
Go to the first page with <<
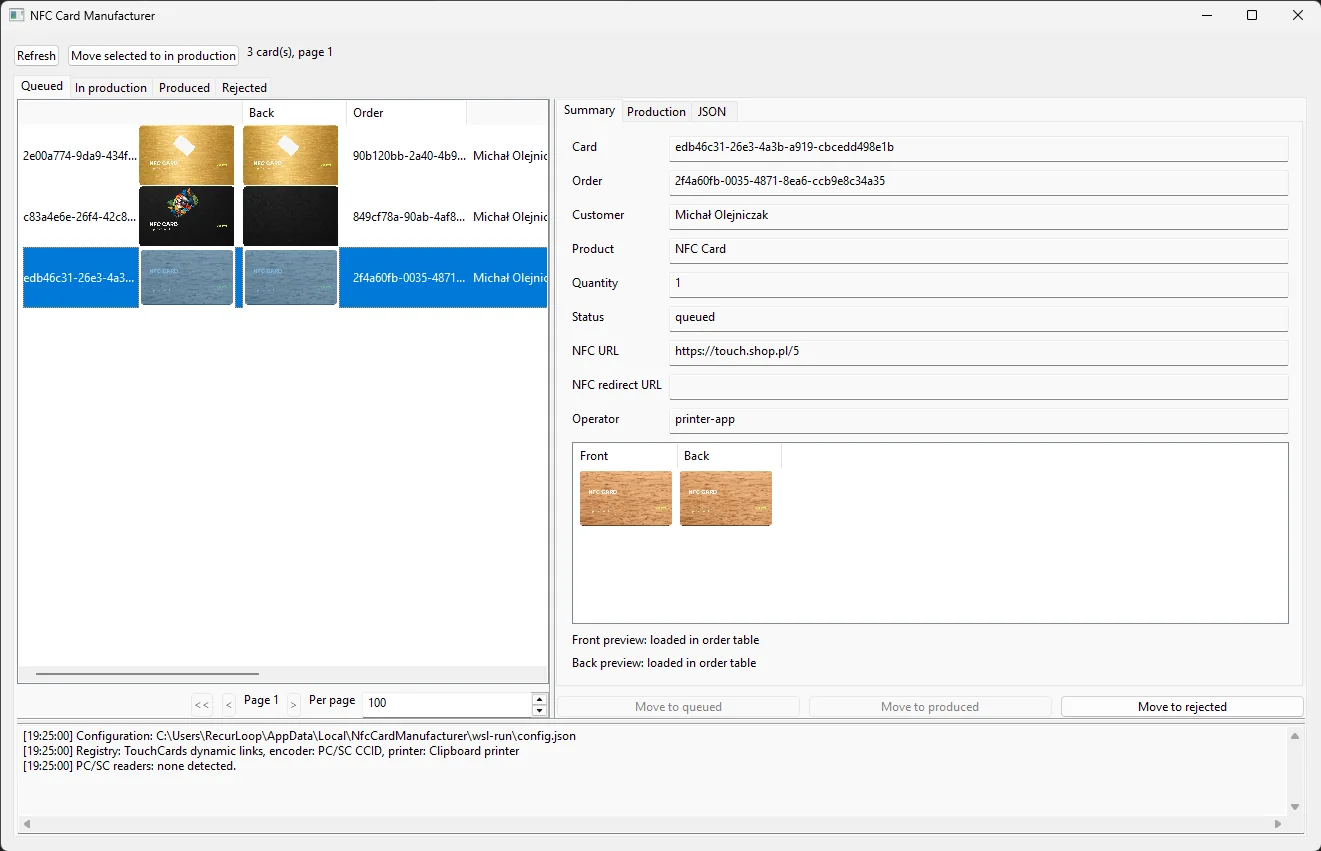[x=202, y=705]
